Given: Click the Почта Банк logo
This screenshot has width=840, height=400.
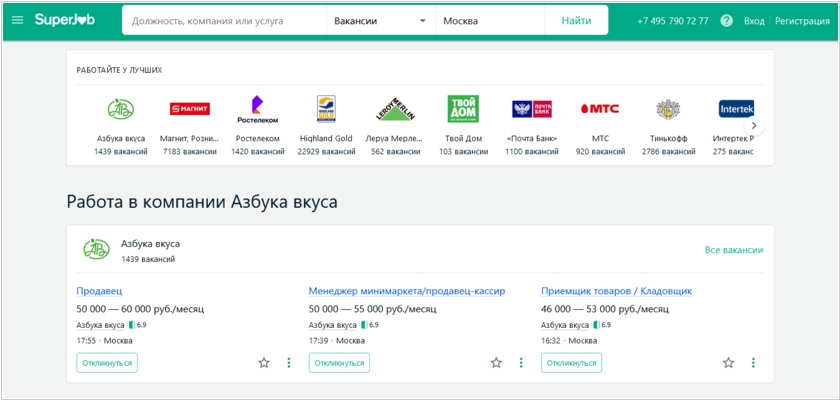Looking at the screenshot, I should point(532,109).
